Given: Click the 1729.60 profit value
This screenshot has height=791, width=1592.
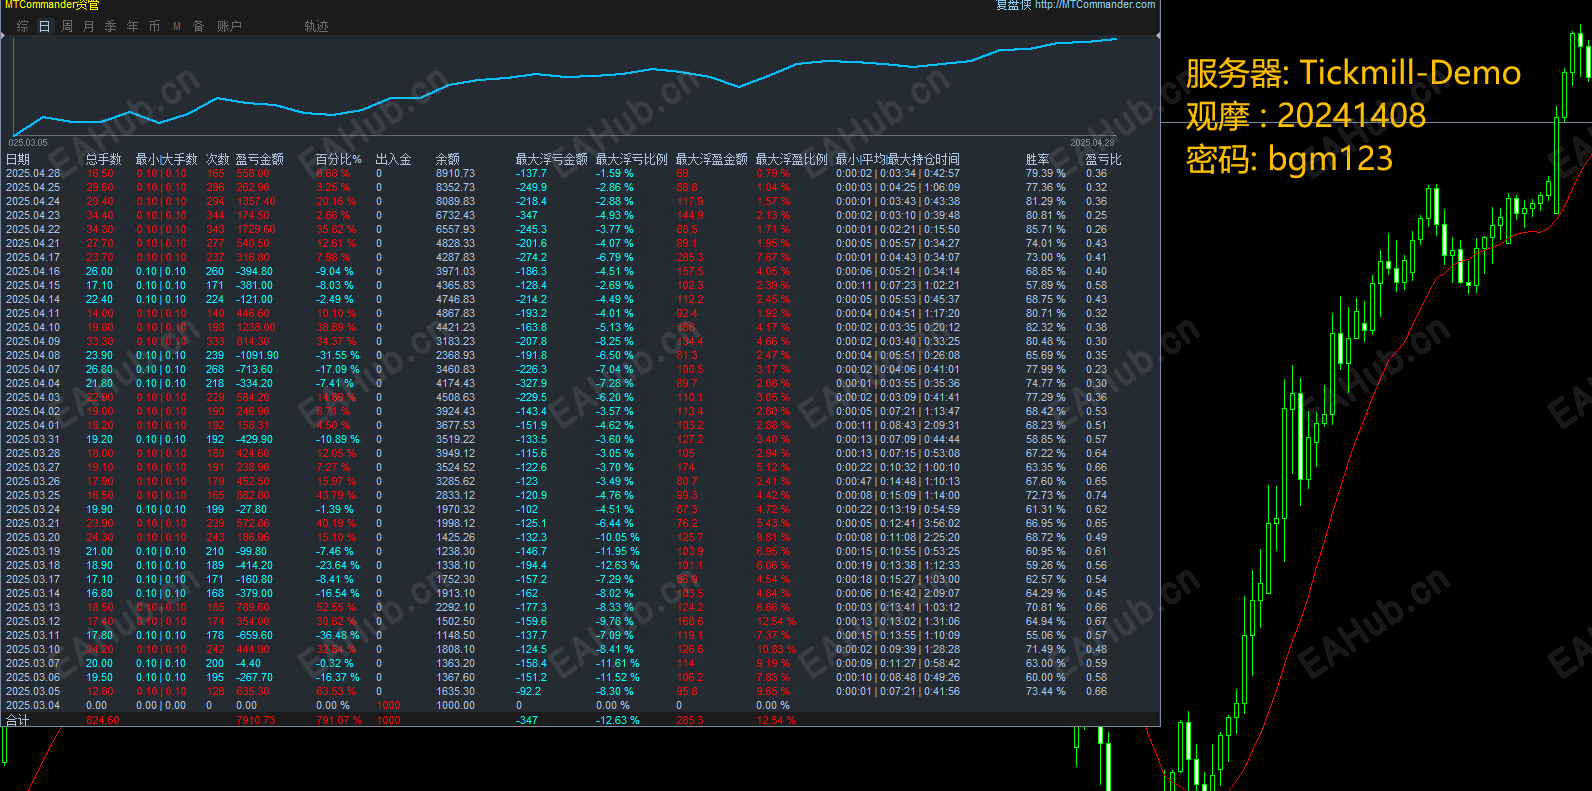Looking at the screenshot, I should (255, 229).
